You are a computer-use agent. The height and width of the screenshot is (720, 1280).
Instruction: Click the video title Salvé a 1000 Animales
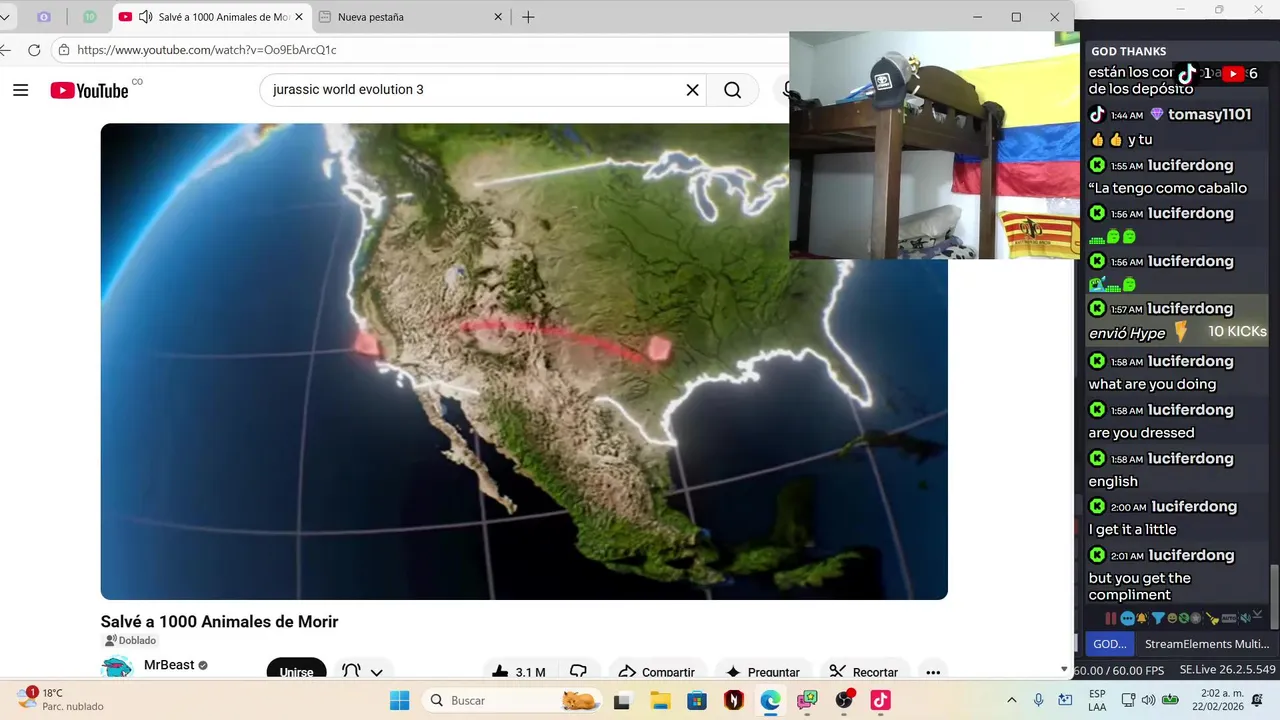(x=219, y=622)
